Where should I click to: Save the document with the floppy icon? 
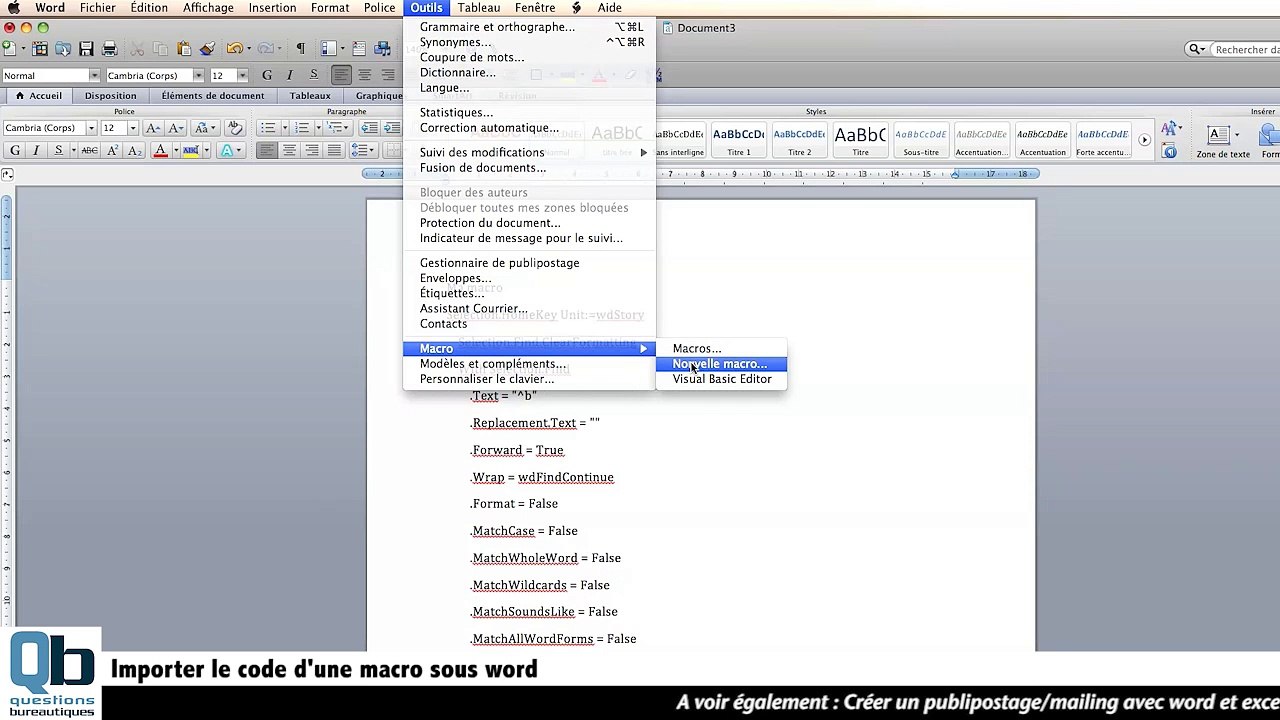[x=86, y=48]
